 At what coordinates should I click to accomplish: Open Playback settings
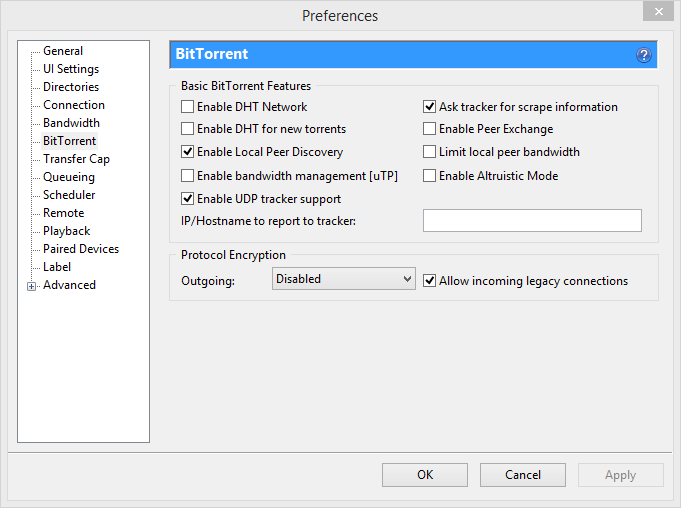66,231
